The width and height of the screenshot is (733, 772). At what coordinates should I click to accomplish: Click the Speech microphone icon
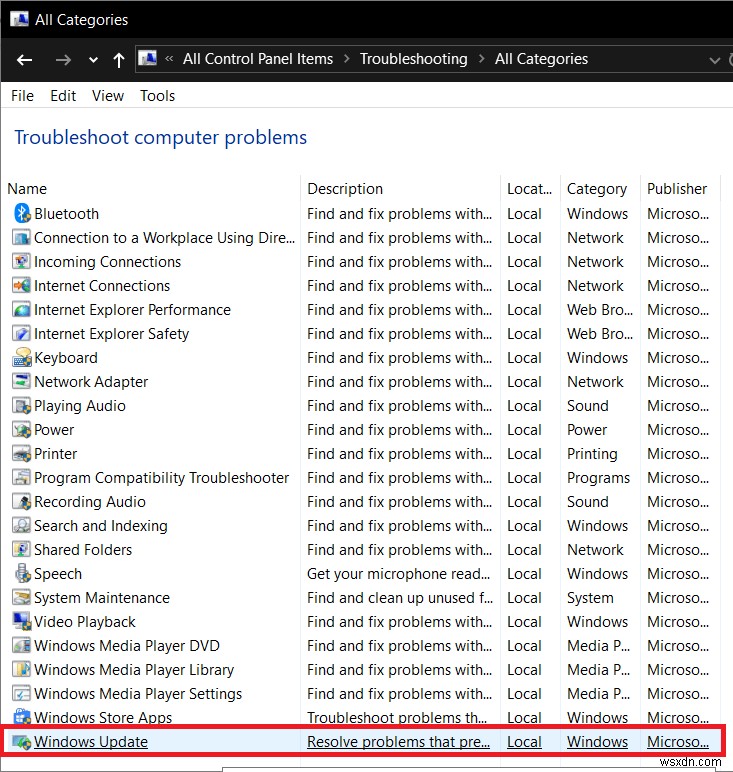(x=22, y=574)
